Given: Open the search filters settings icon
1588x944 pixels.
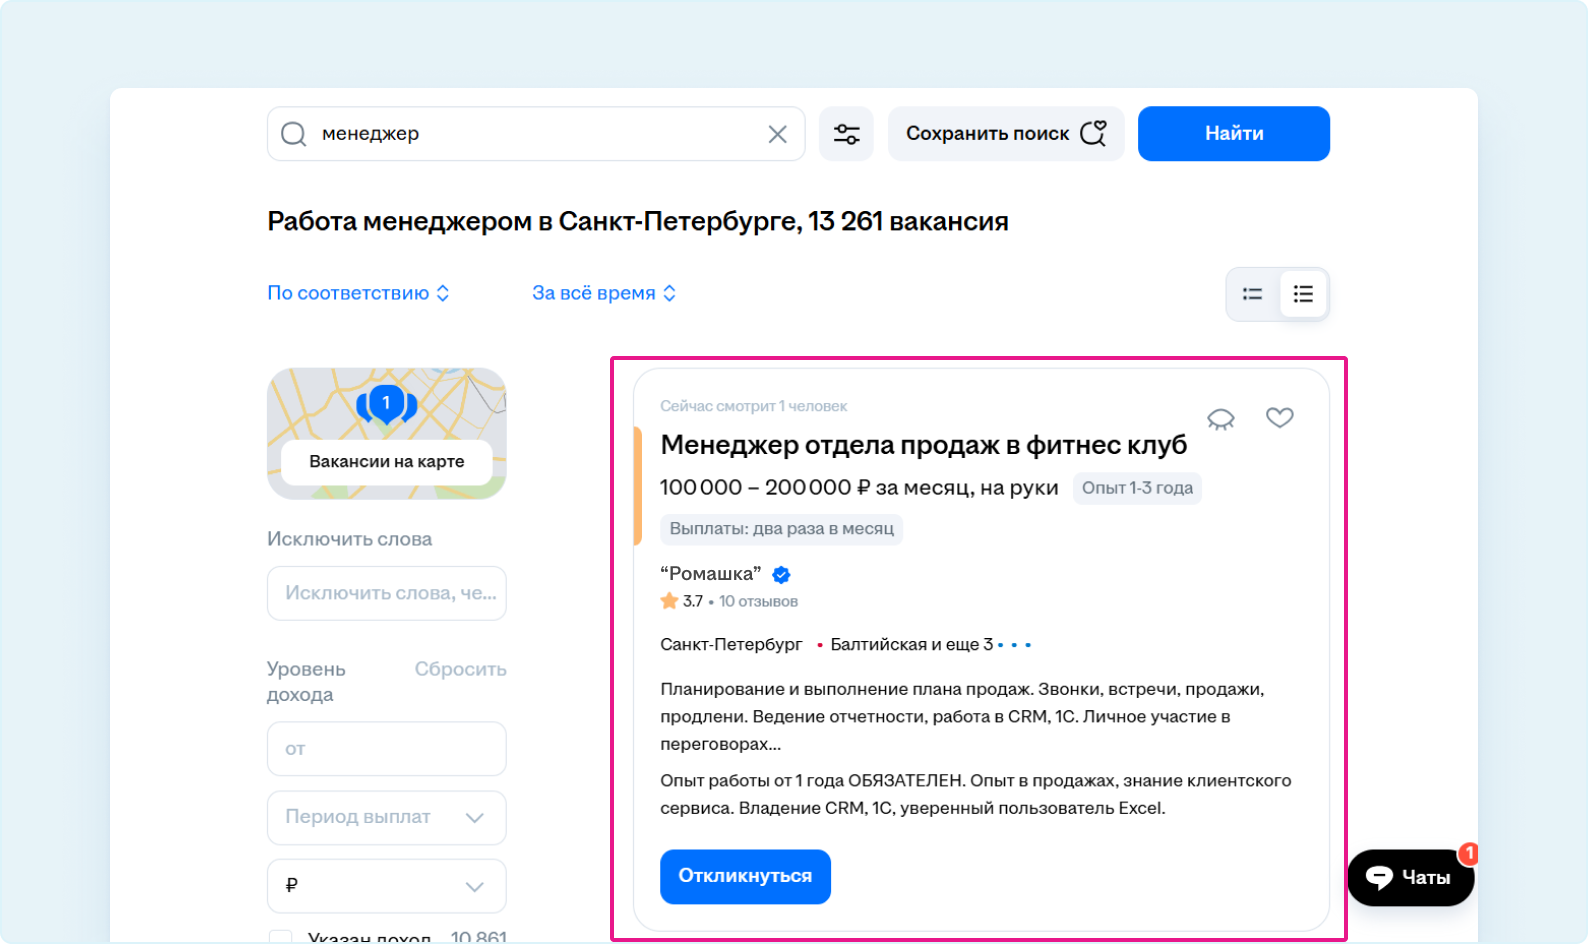Looking at the screenshot, I should coord(846,134).
